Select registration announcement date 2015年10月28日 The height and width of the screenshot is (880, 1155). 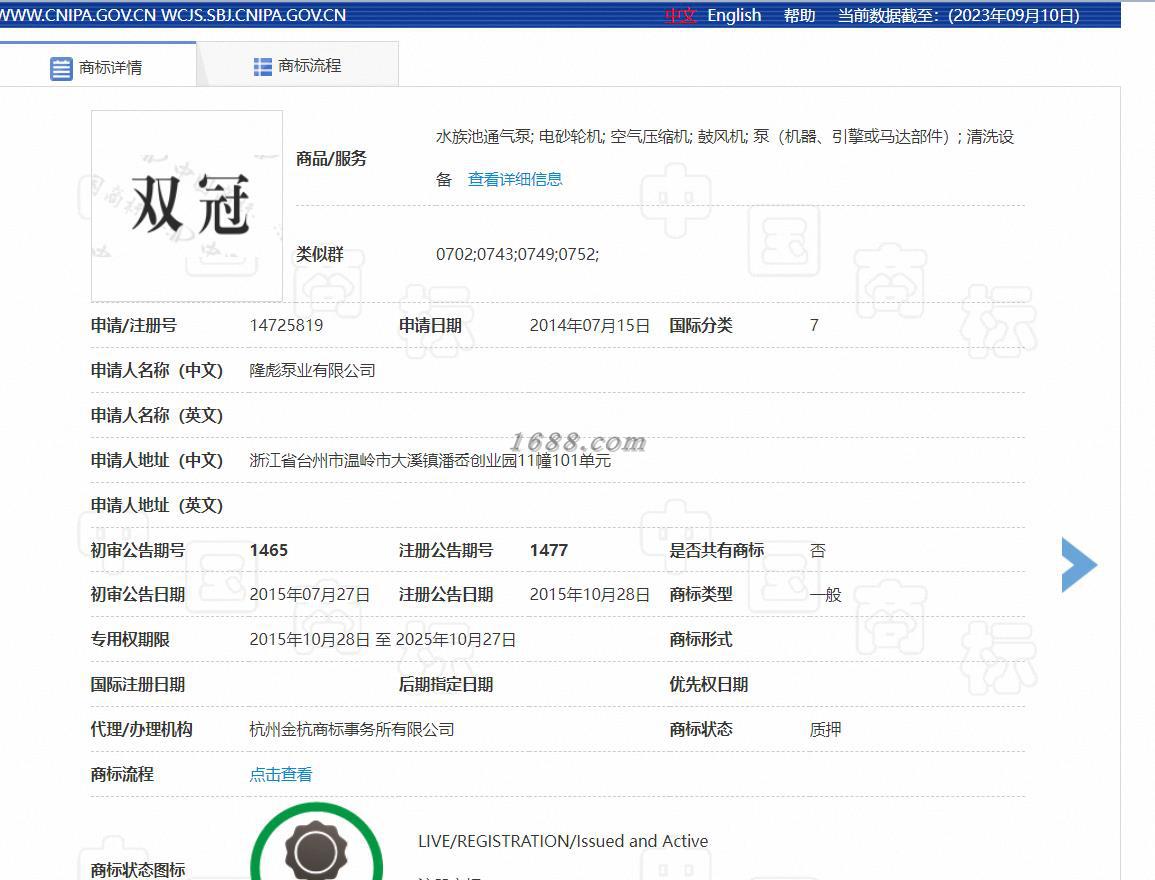tap(590, 595)
